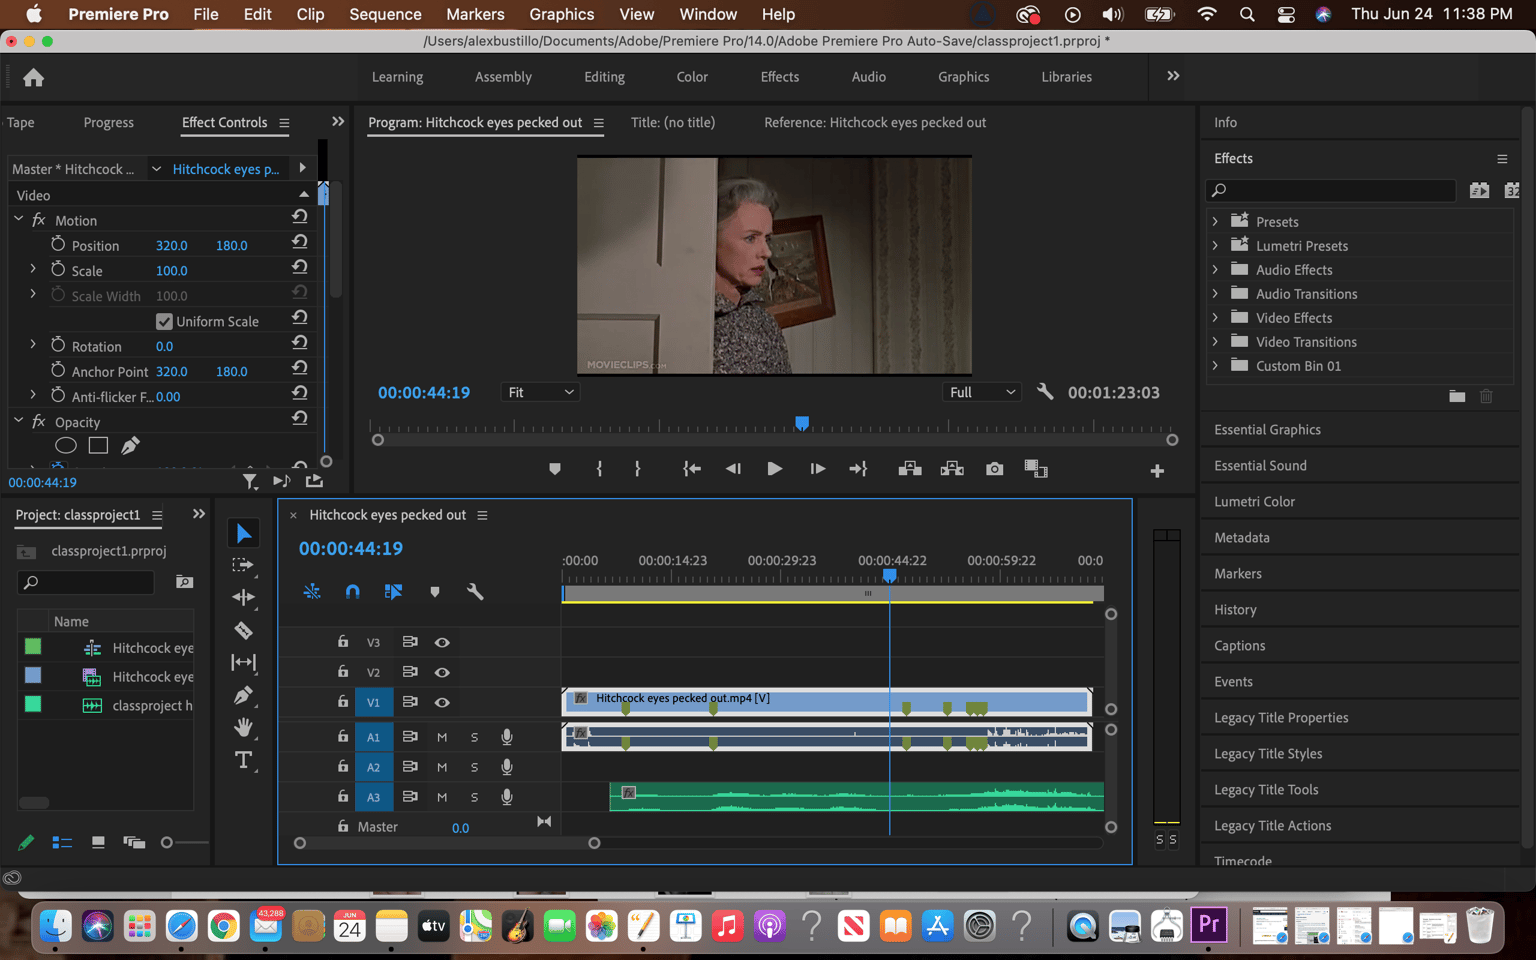Click the Export Frame camera icon
This screenshot has width=1536, height=960.
click(994, 469)
